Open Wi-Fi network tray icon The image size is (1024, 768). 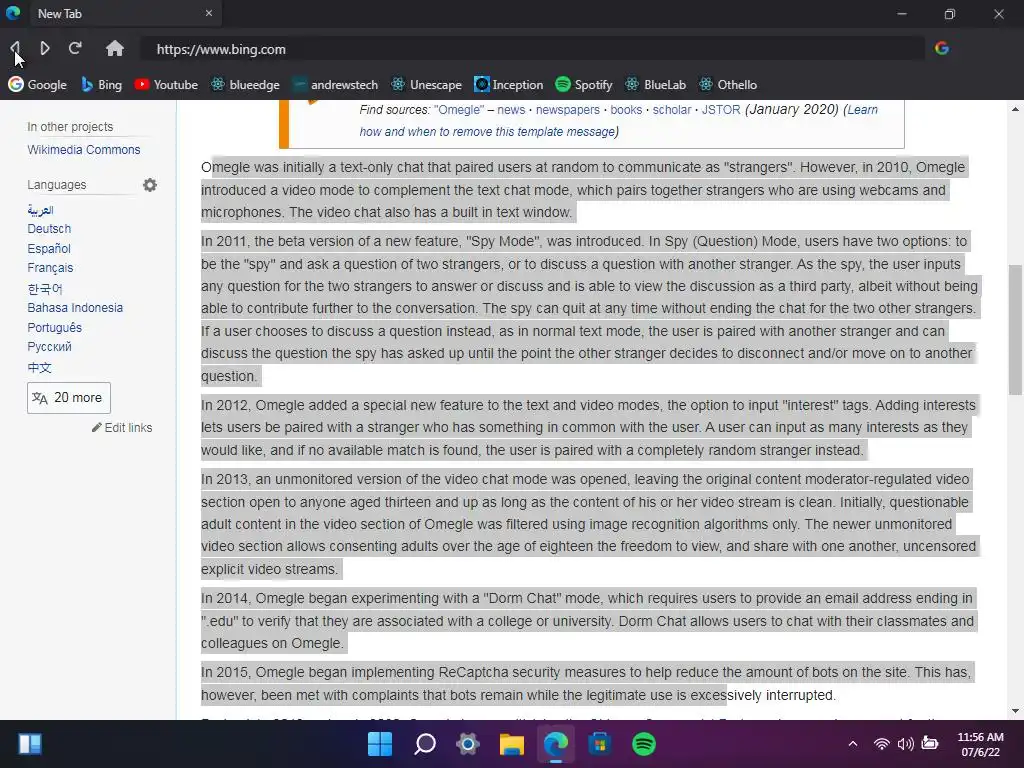(882, 744)
